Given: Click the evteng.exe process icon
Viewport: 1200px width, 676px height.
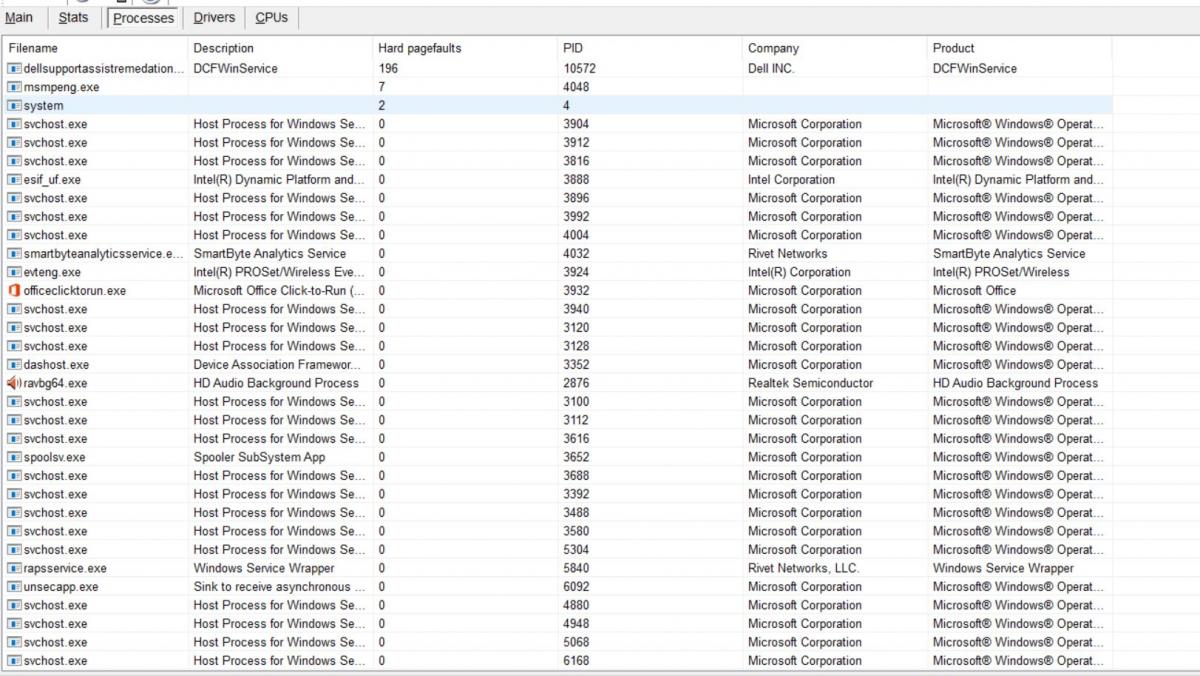Looking at the screenshot, I should coord(15,272).
